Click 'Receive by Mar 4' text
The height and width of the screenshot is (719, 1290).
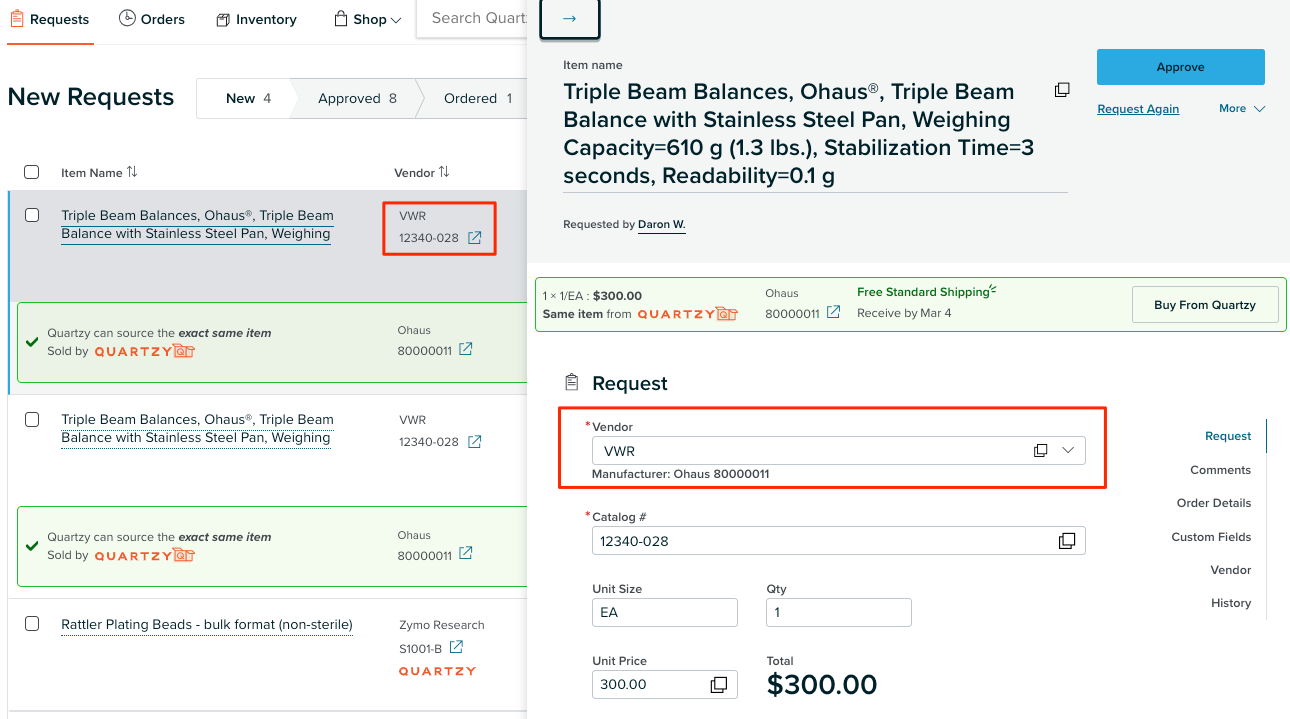coord(904,313)
